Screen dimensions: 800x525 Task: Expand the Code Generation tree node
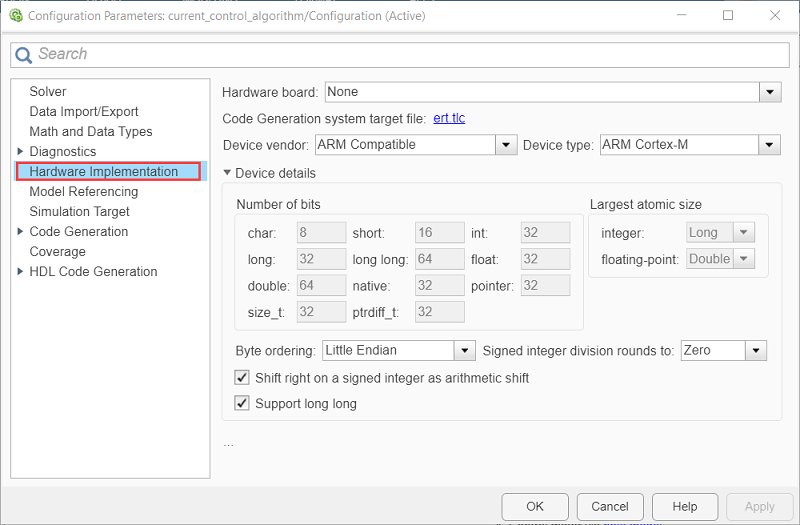click(x=21, y=232)
